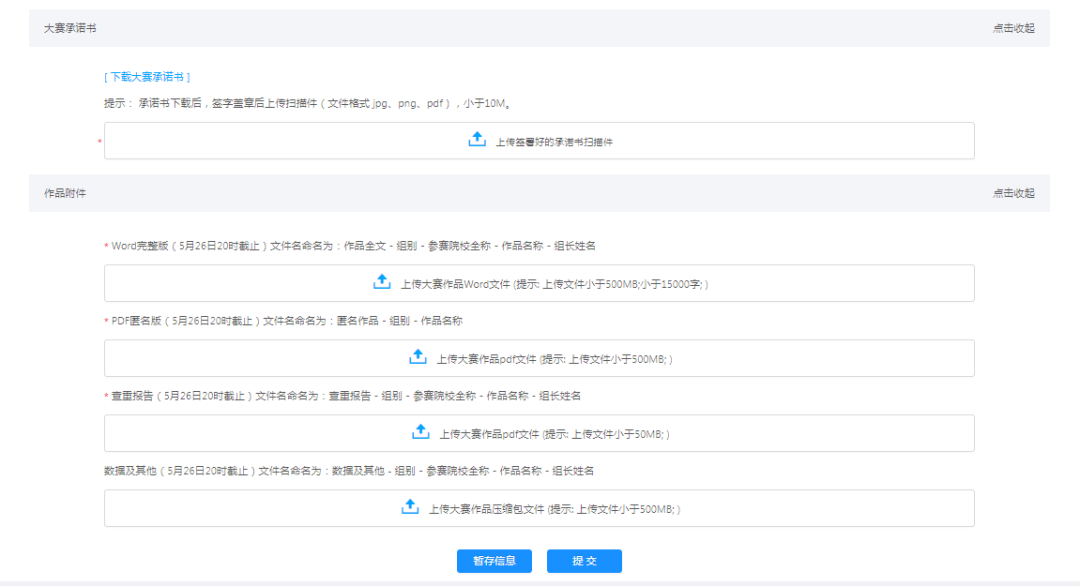Click the Word完整版 file naming label
This screenshot has height=586, width=1080.
pos(353,246)
